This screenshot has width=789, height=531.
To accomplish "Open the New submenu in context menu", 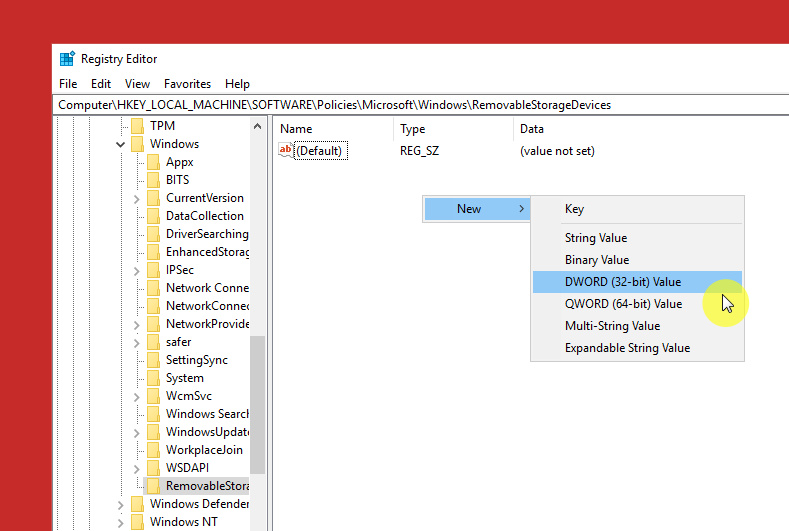I will click(477, 209).
